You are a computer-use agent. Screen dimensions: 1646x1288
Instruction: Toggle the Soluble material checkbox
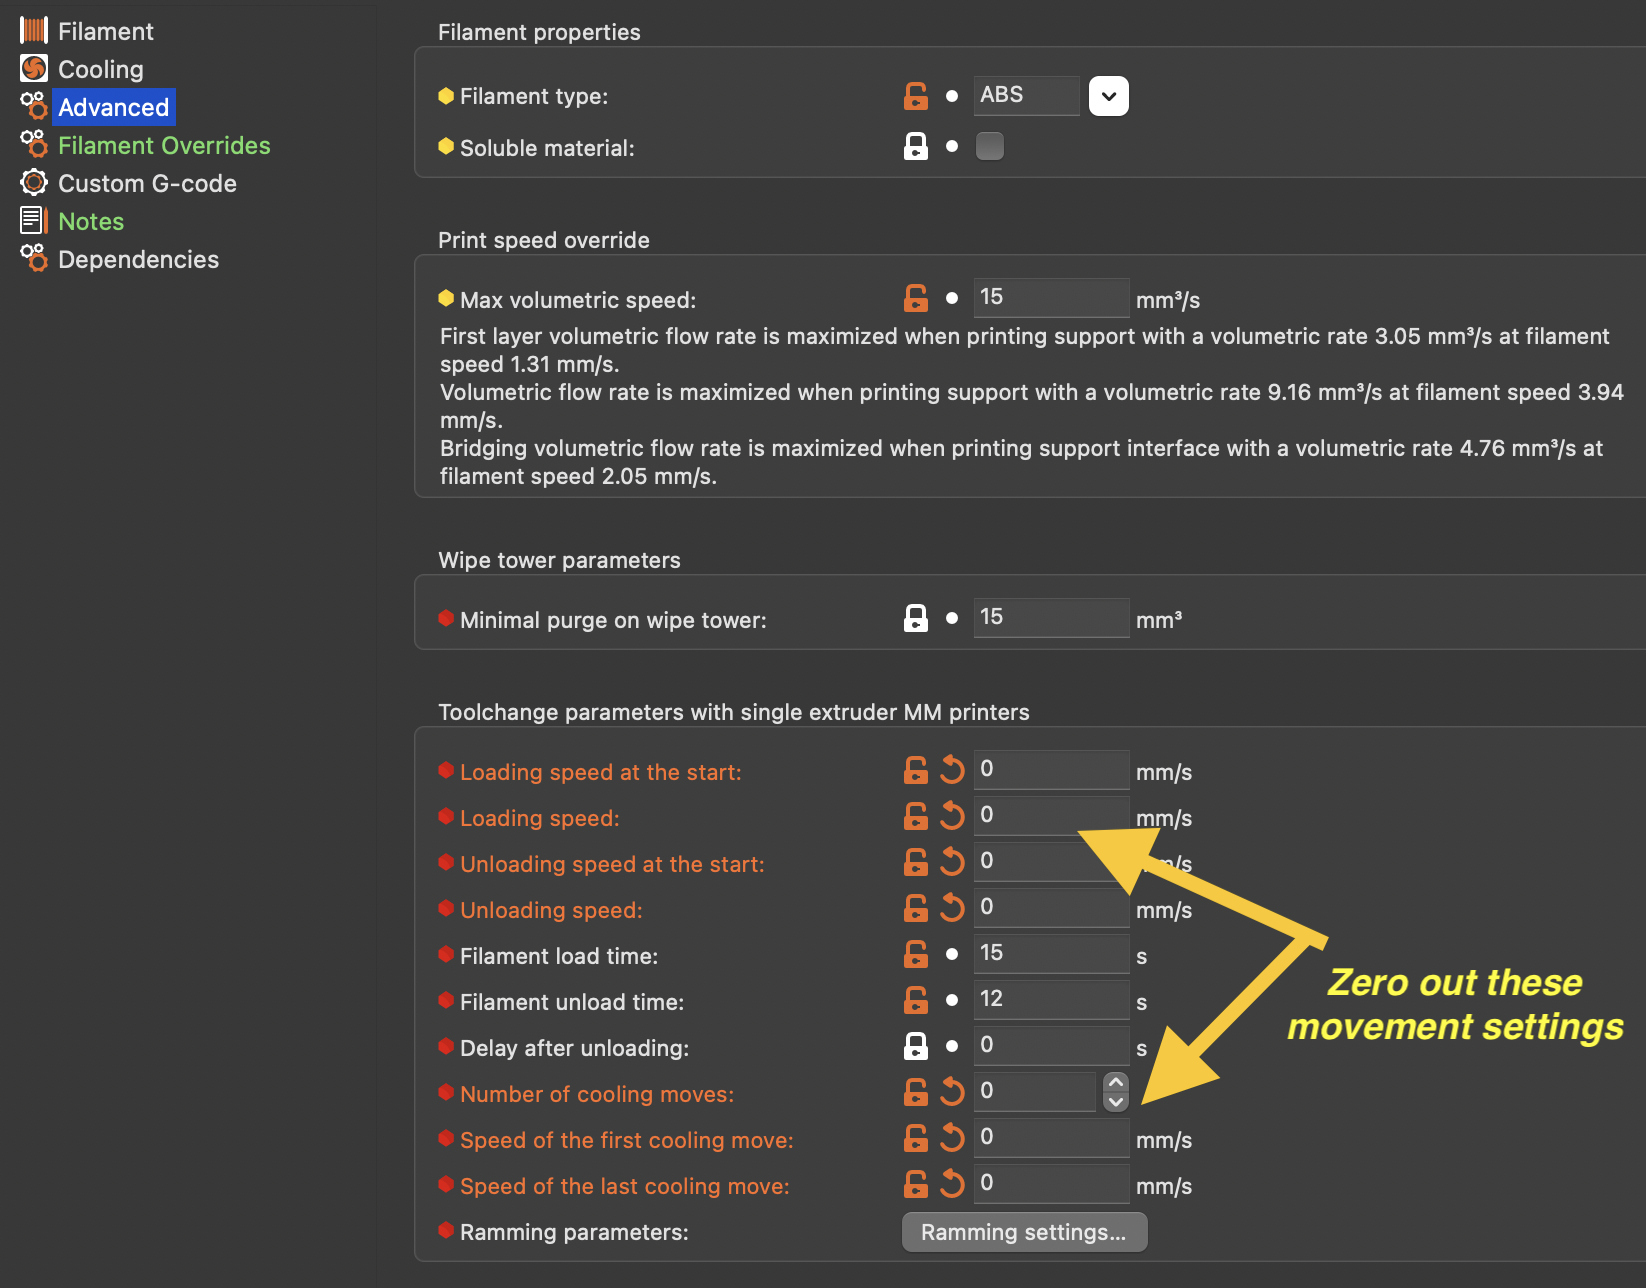pyautogui.click(x=990, y=146)
